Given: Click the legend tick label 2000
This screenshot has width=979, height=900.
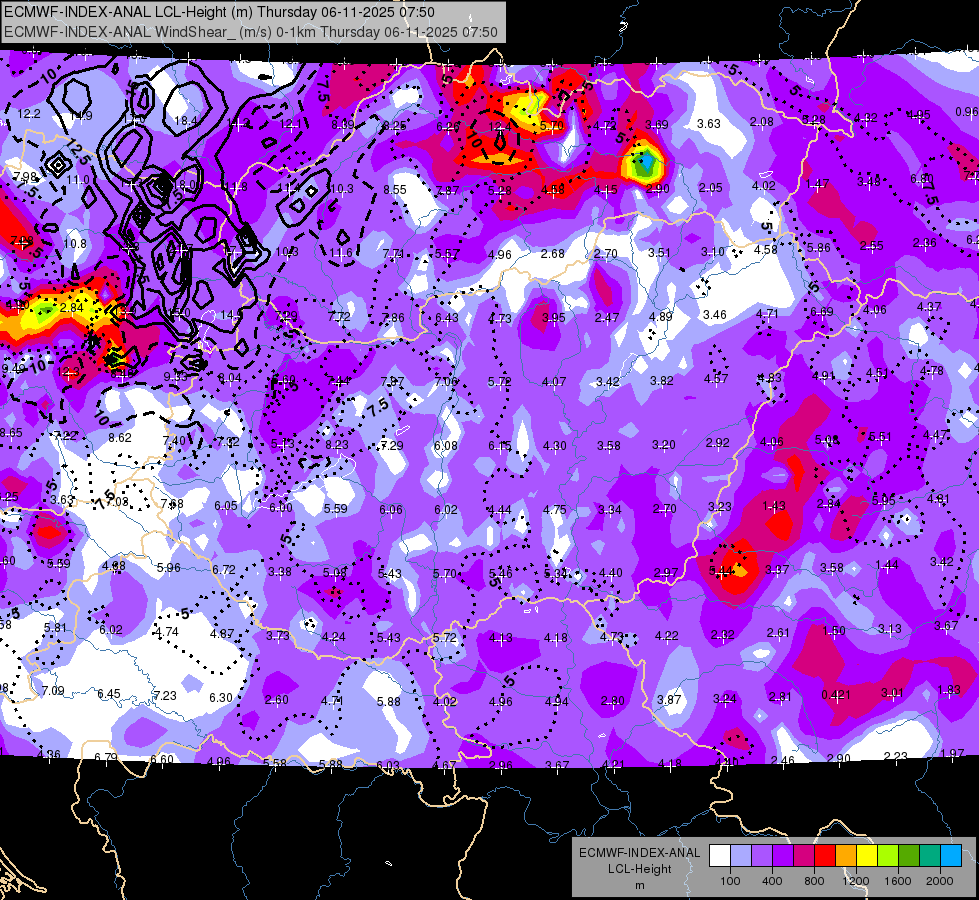Looking at the screenshot, I should coord(940,881).
